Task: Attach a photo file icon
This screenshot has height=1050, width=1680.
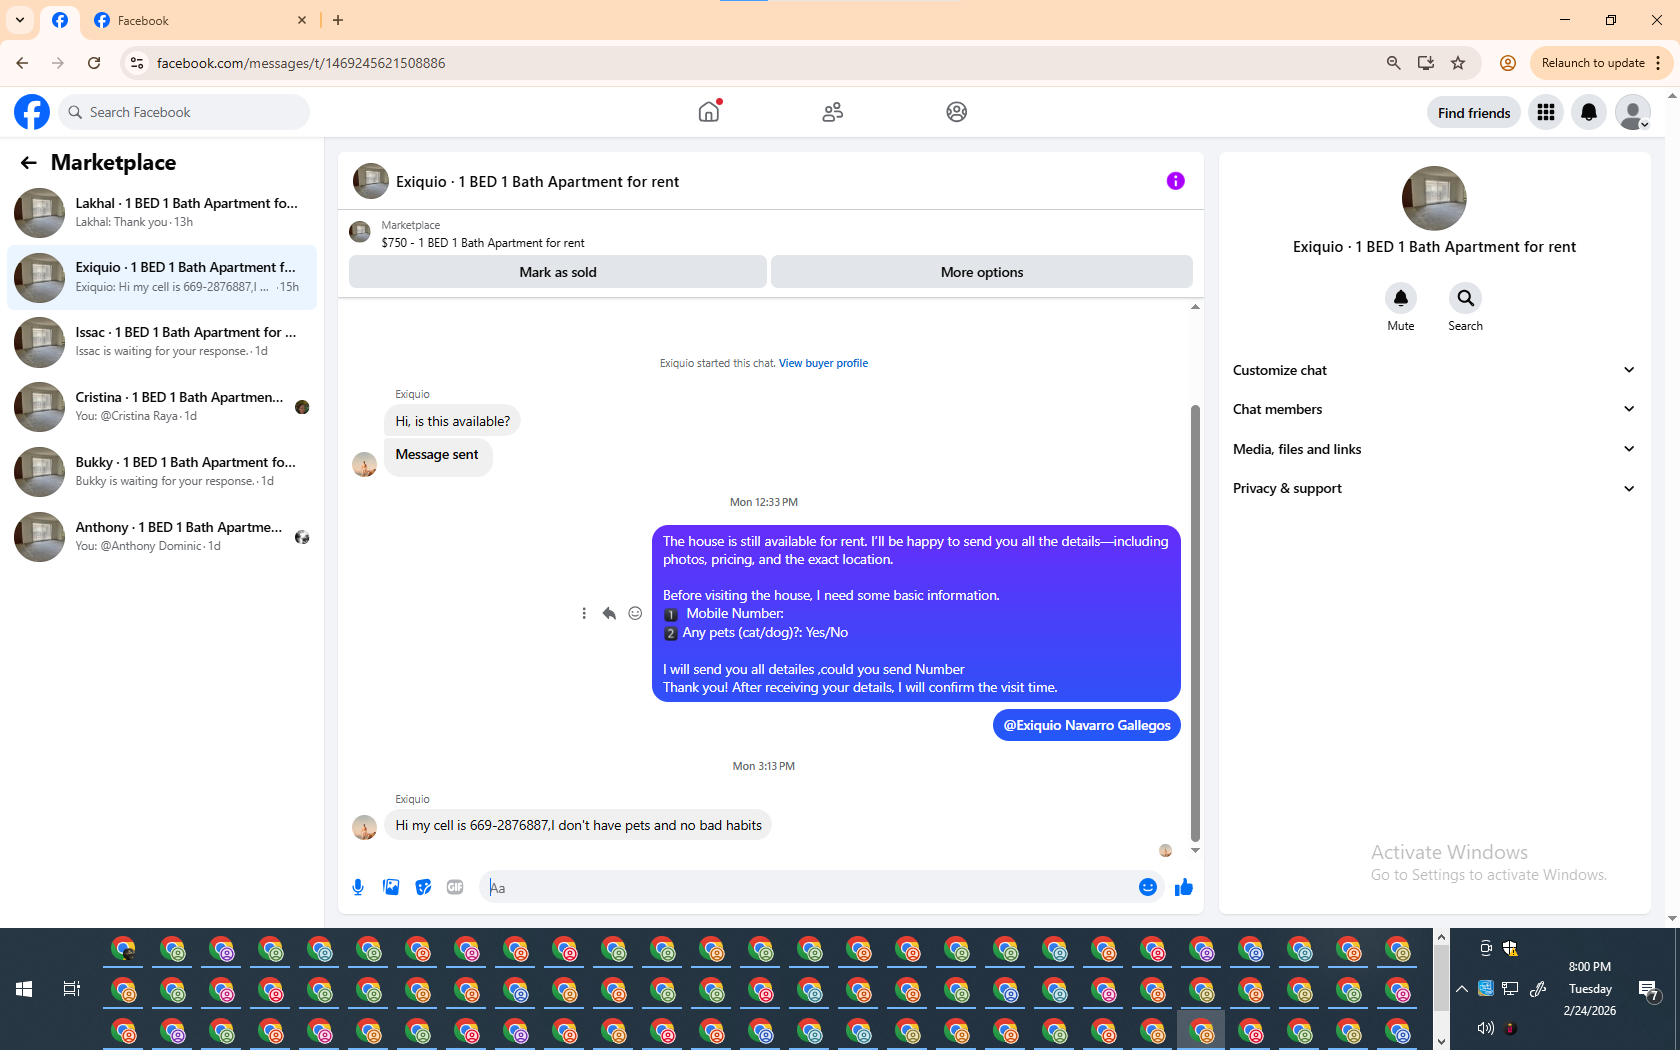Action: point(391,887)
